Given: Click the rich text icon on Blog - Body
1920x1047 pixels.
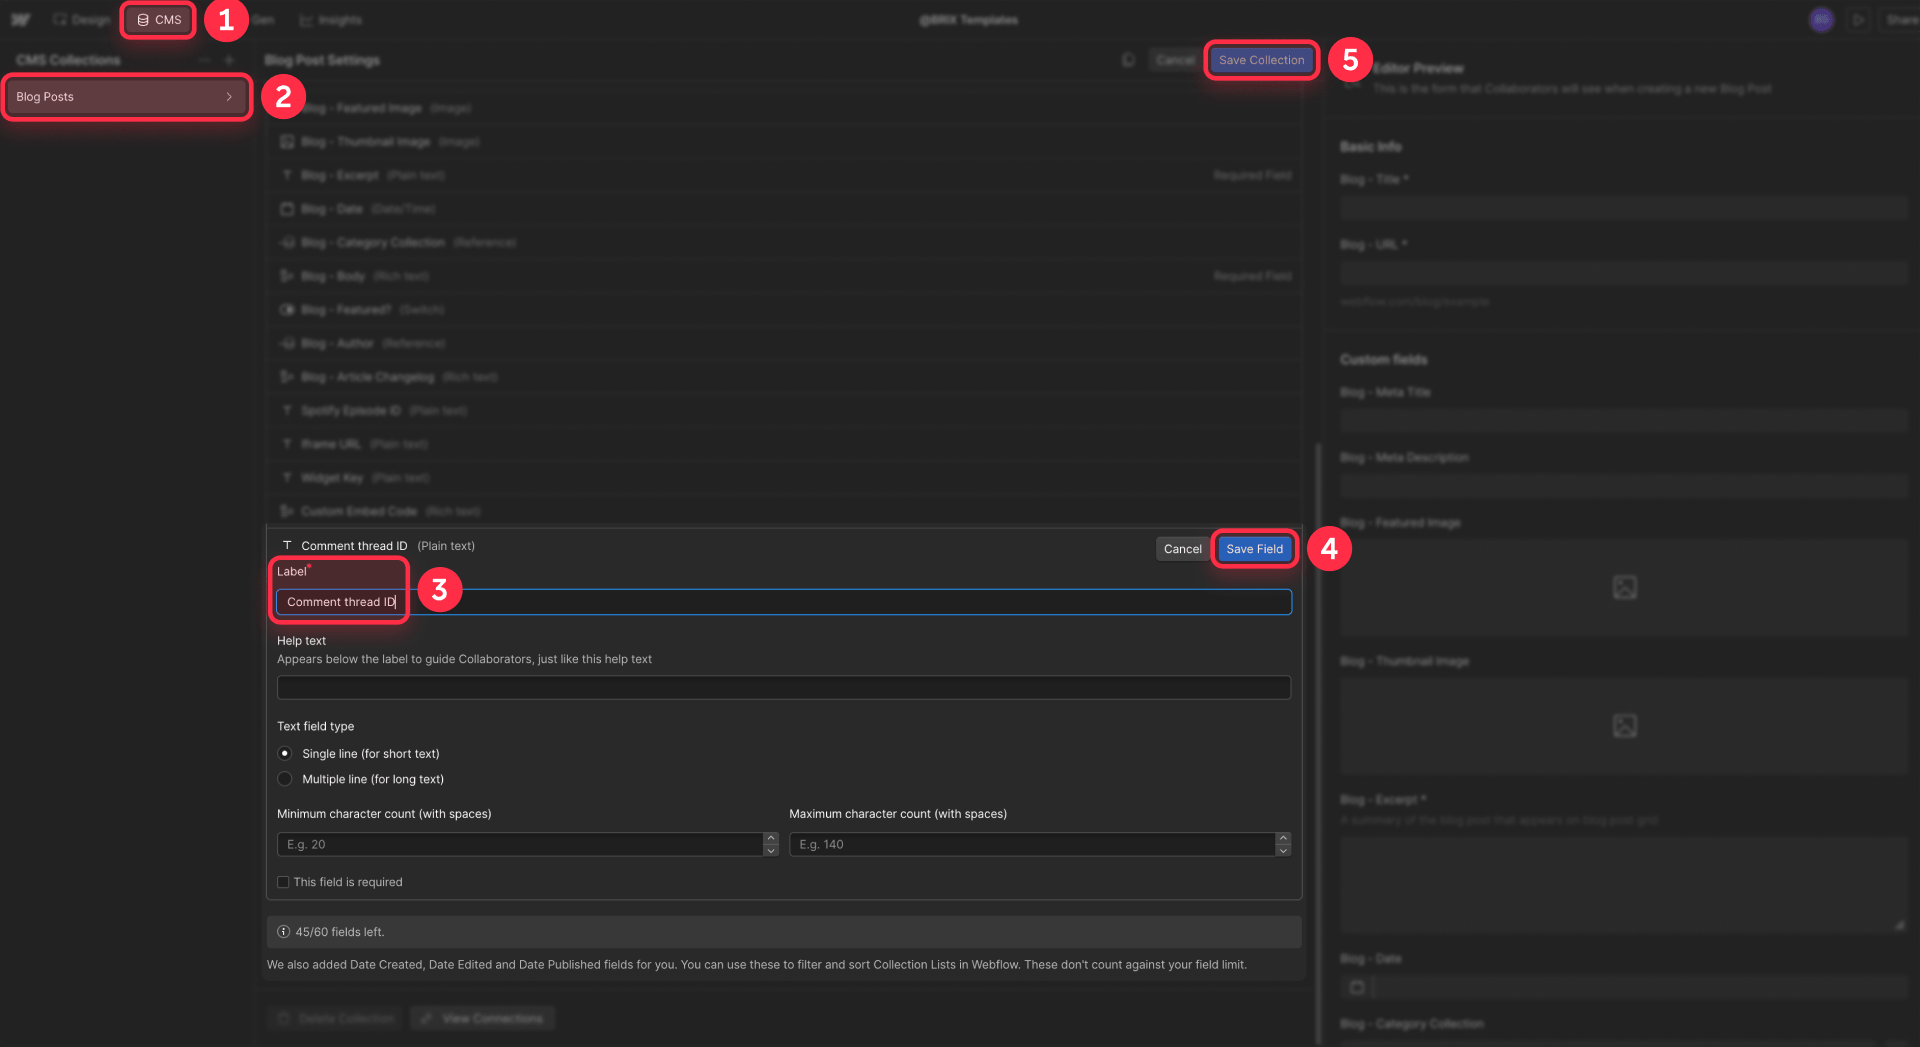Looking at the screenshot, I should click(x=288, y=275).
